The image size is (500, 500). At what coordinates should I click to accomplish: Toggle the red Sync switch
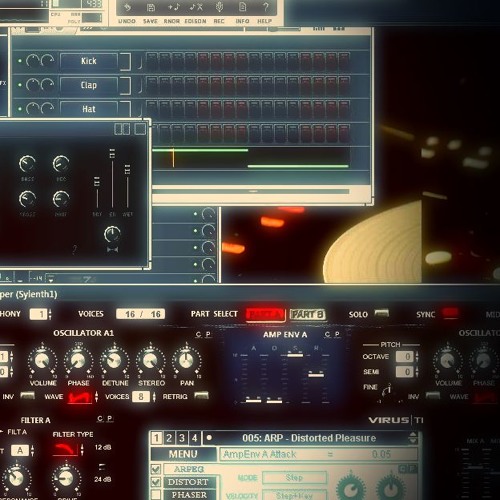click(x=450, y=313)
